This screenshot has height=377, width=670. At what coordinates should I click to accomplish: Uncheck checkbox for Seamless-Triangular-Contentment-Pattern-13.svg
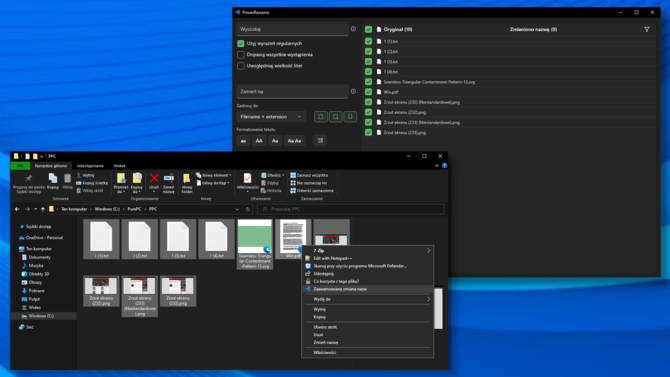click(368, 82)
